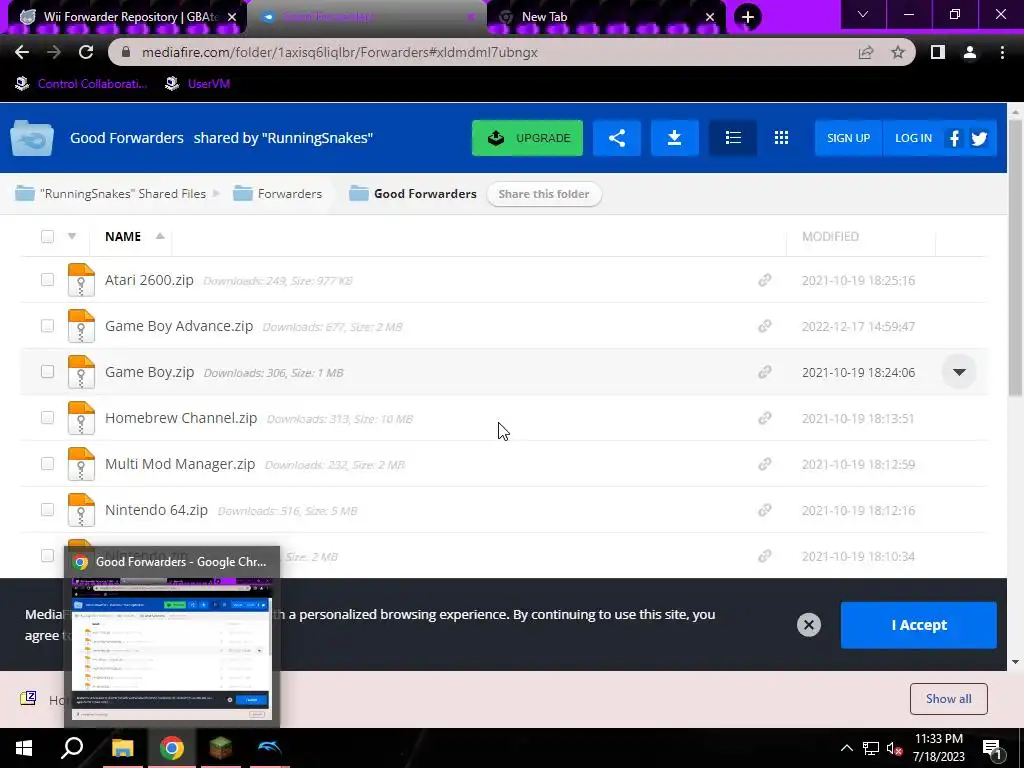Click Good Forwarders Chrome preview thumbnail

172,649
